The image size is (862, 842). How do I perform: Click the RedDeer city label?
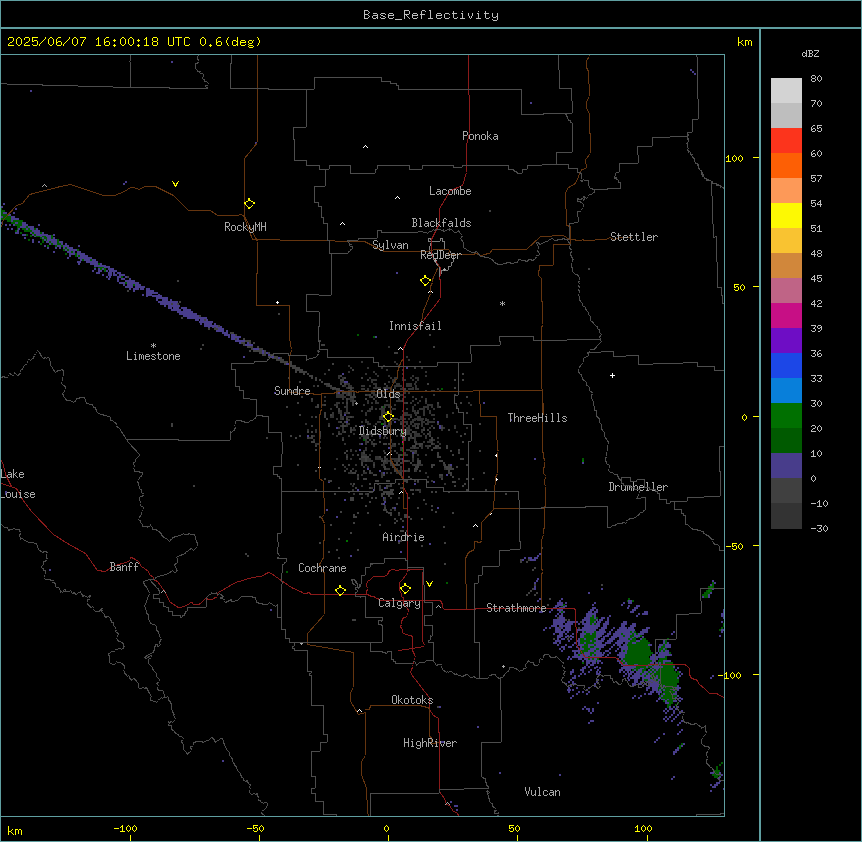pyautogui.click(x=440, y=255)
